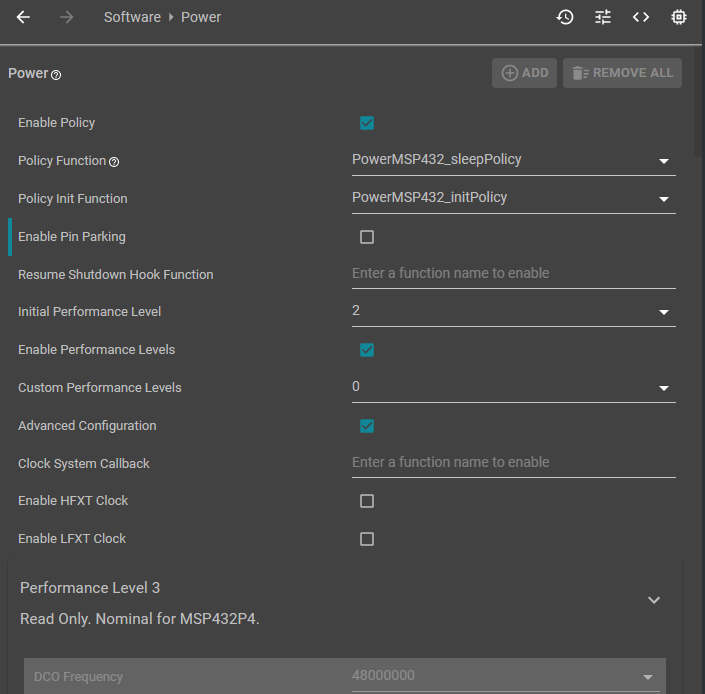The height and width of the screenshot is (694, 705).
Task: Enable the Pin Parking checkbox
Action: 367,237
